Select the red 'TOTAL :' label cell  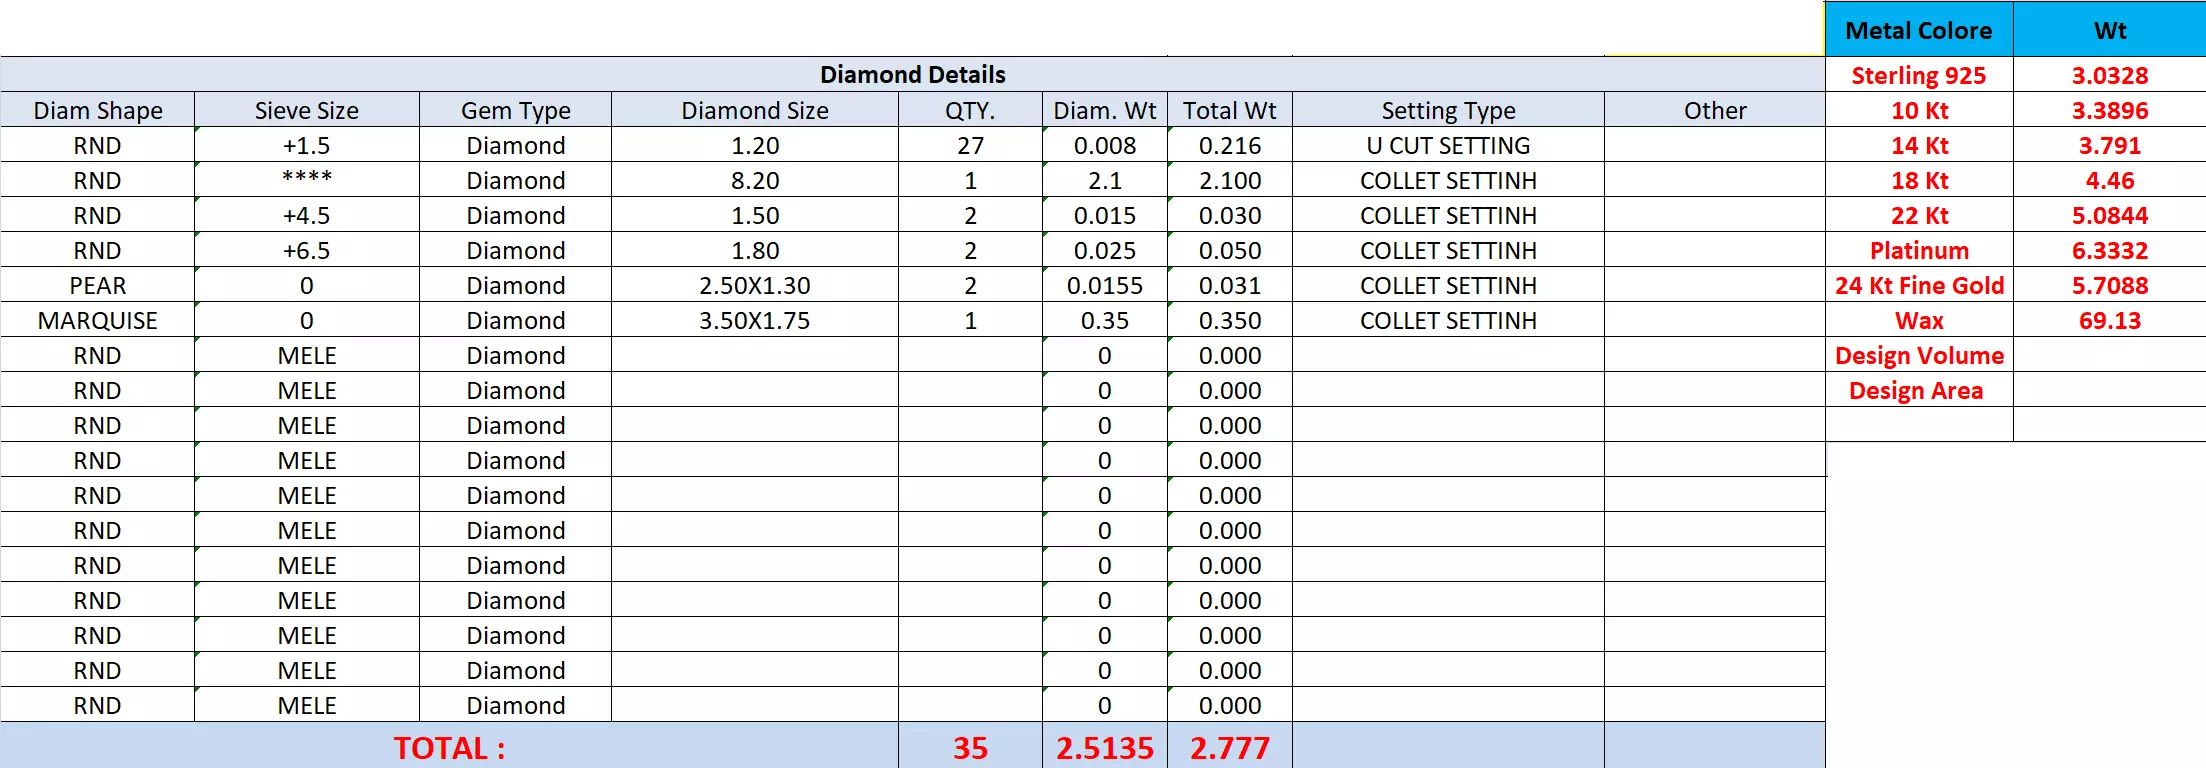(449, 747)
